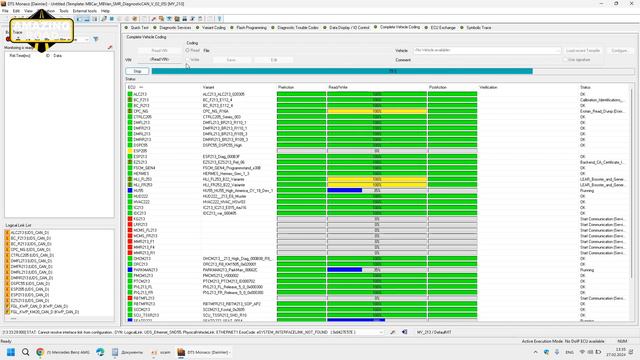Image resolution: width=640 pixels, height=360 pixels.
Task: Open the Документы taskbar item
Action: [x=127, y=352]
